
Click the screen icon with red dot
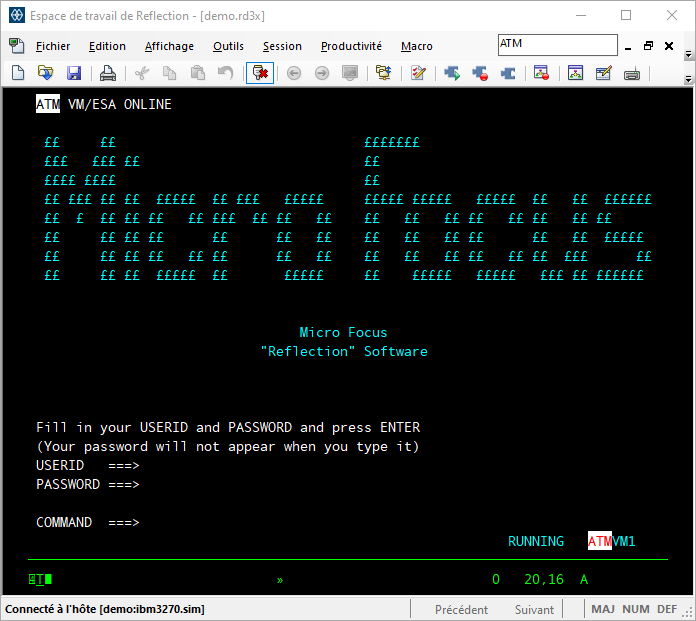[x=542, y=73]
